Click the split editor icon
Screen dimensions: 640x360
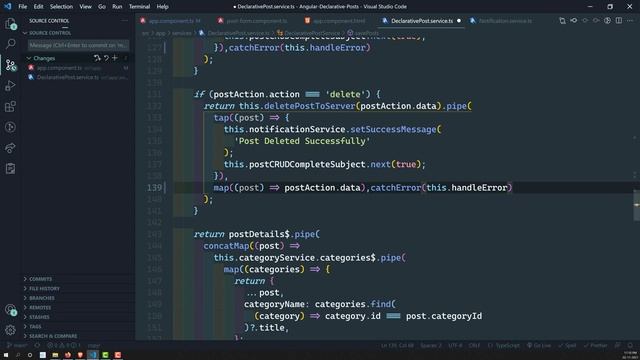pos(619,20)
